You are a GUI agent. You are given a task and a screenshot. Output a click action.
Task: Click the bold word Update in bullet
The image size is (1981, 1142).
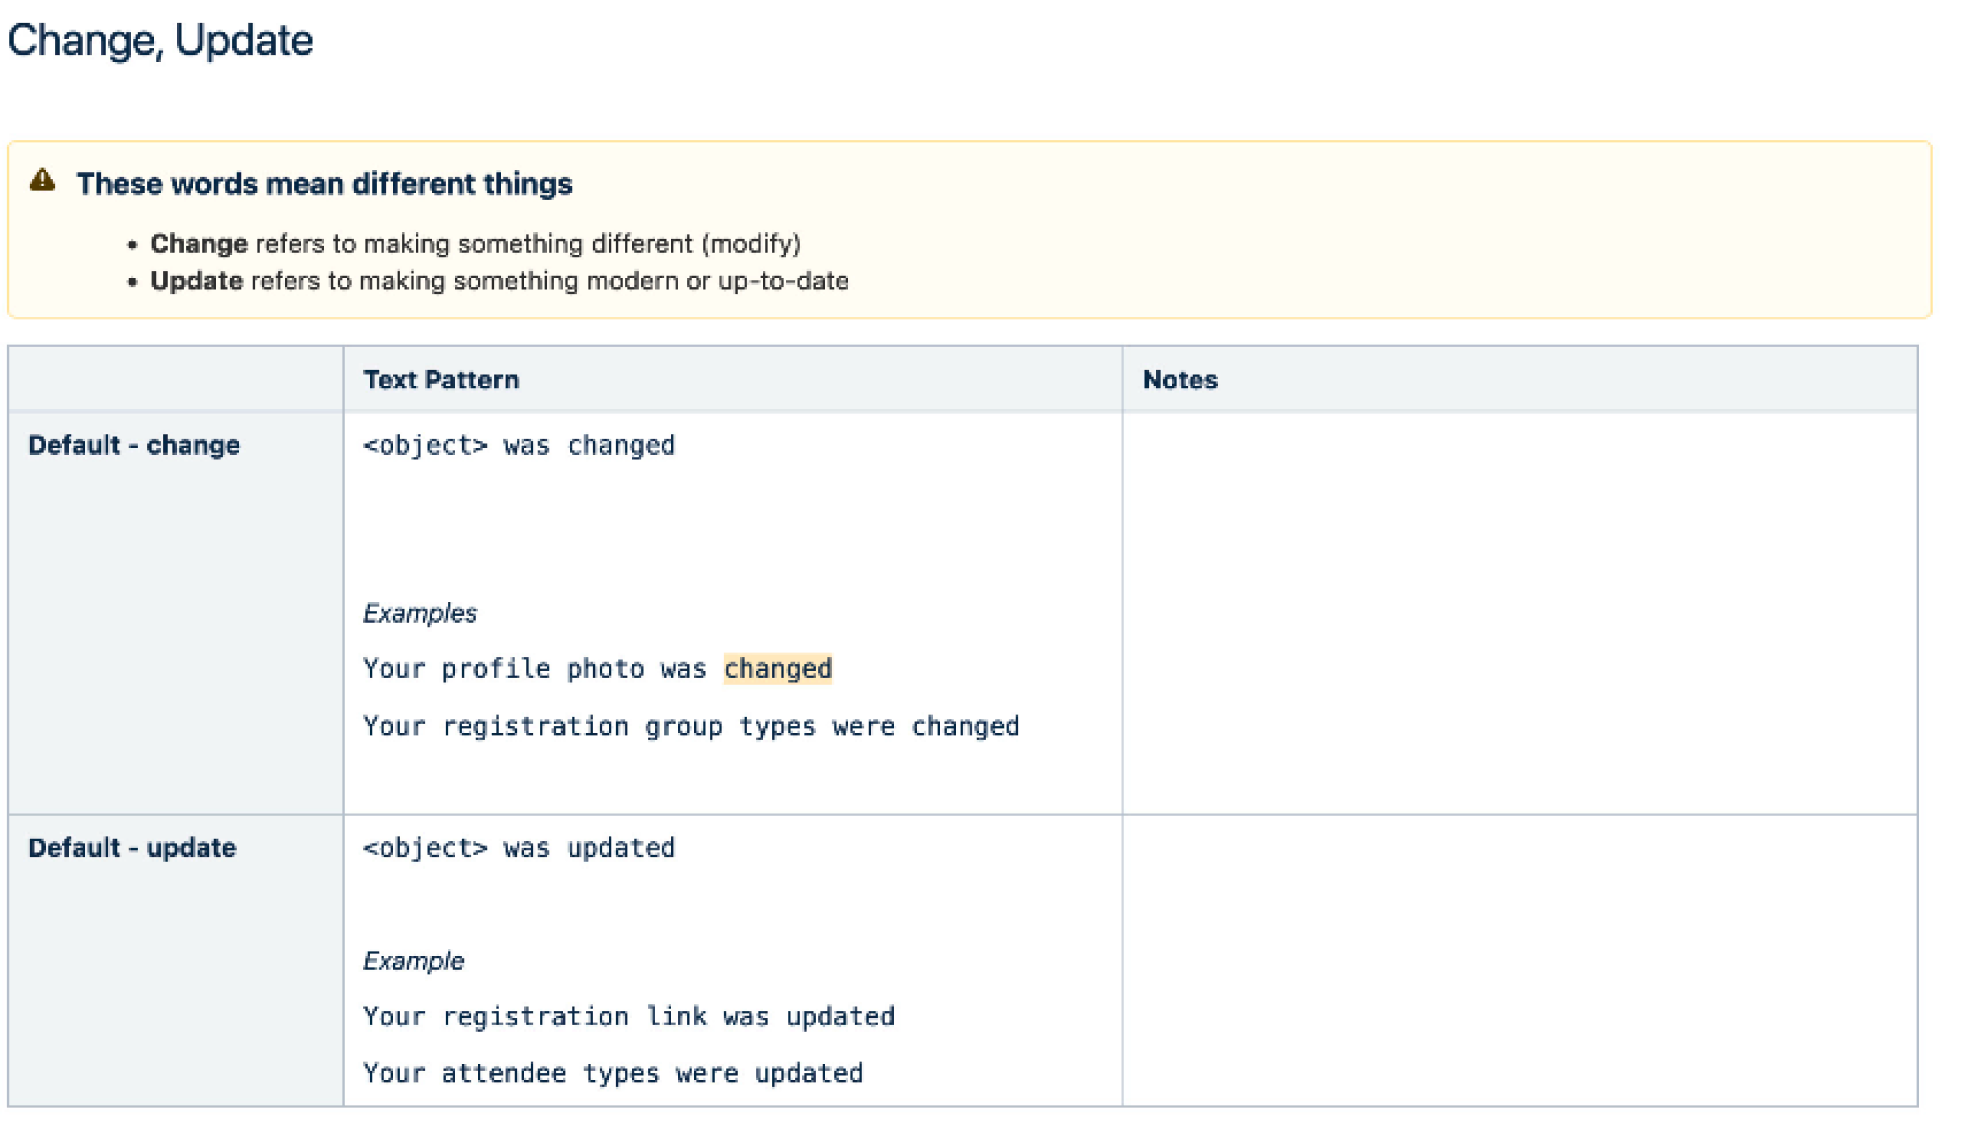coord(196,281)
